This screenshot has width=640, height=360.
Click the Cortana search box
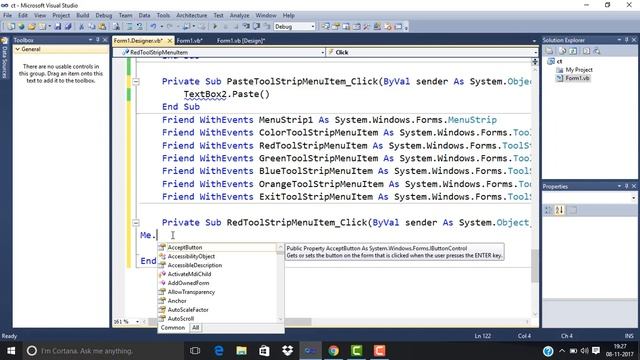click(x=102, y=351)
